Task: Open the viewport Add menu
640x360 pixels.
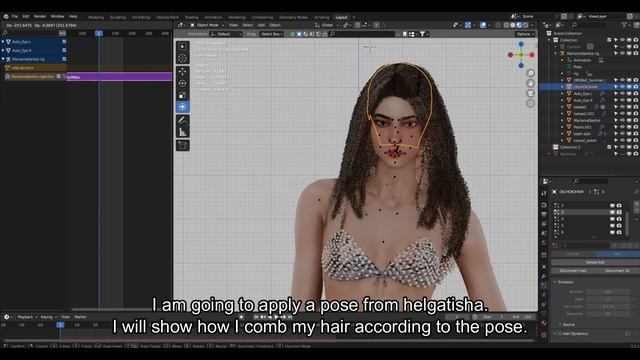Action: (x=261, y=25)
